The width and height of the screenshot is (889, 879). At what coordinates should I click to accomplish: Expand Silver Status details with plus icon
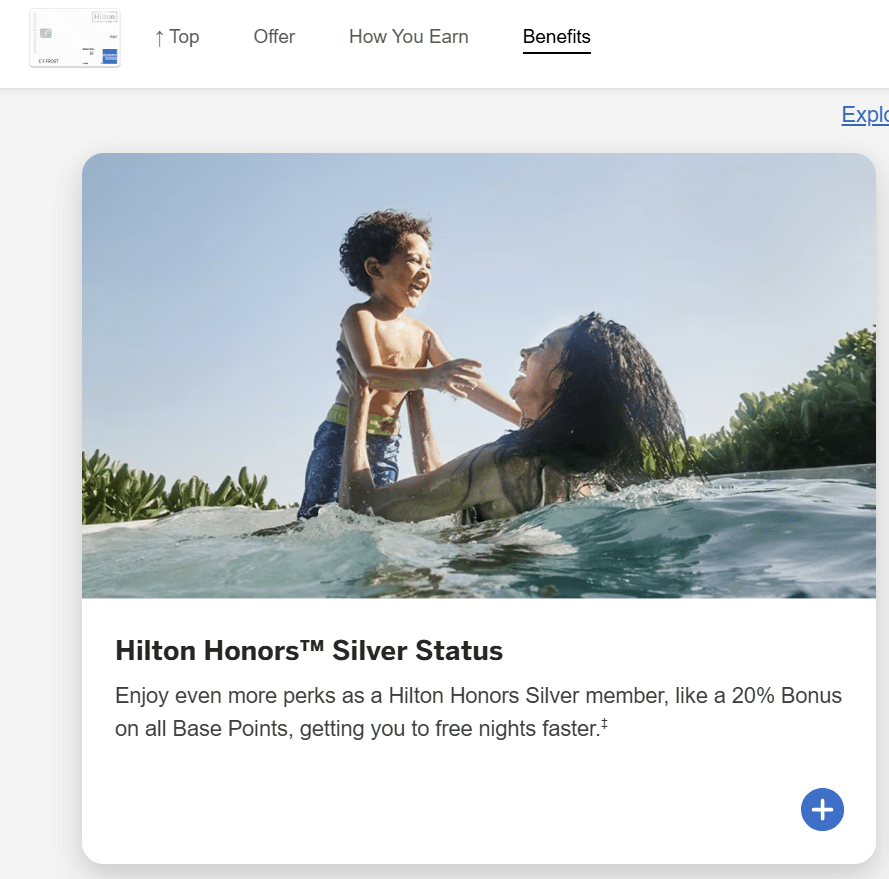822,809
